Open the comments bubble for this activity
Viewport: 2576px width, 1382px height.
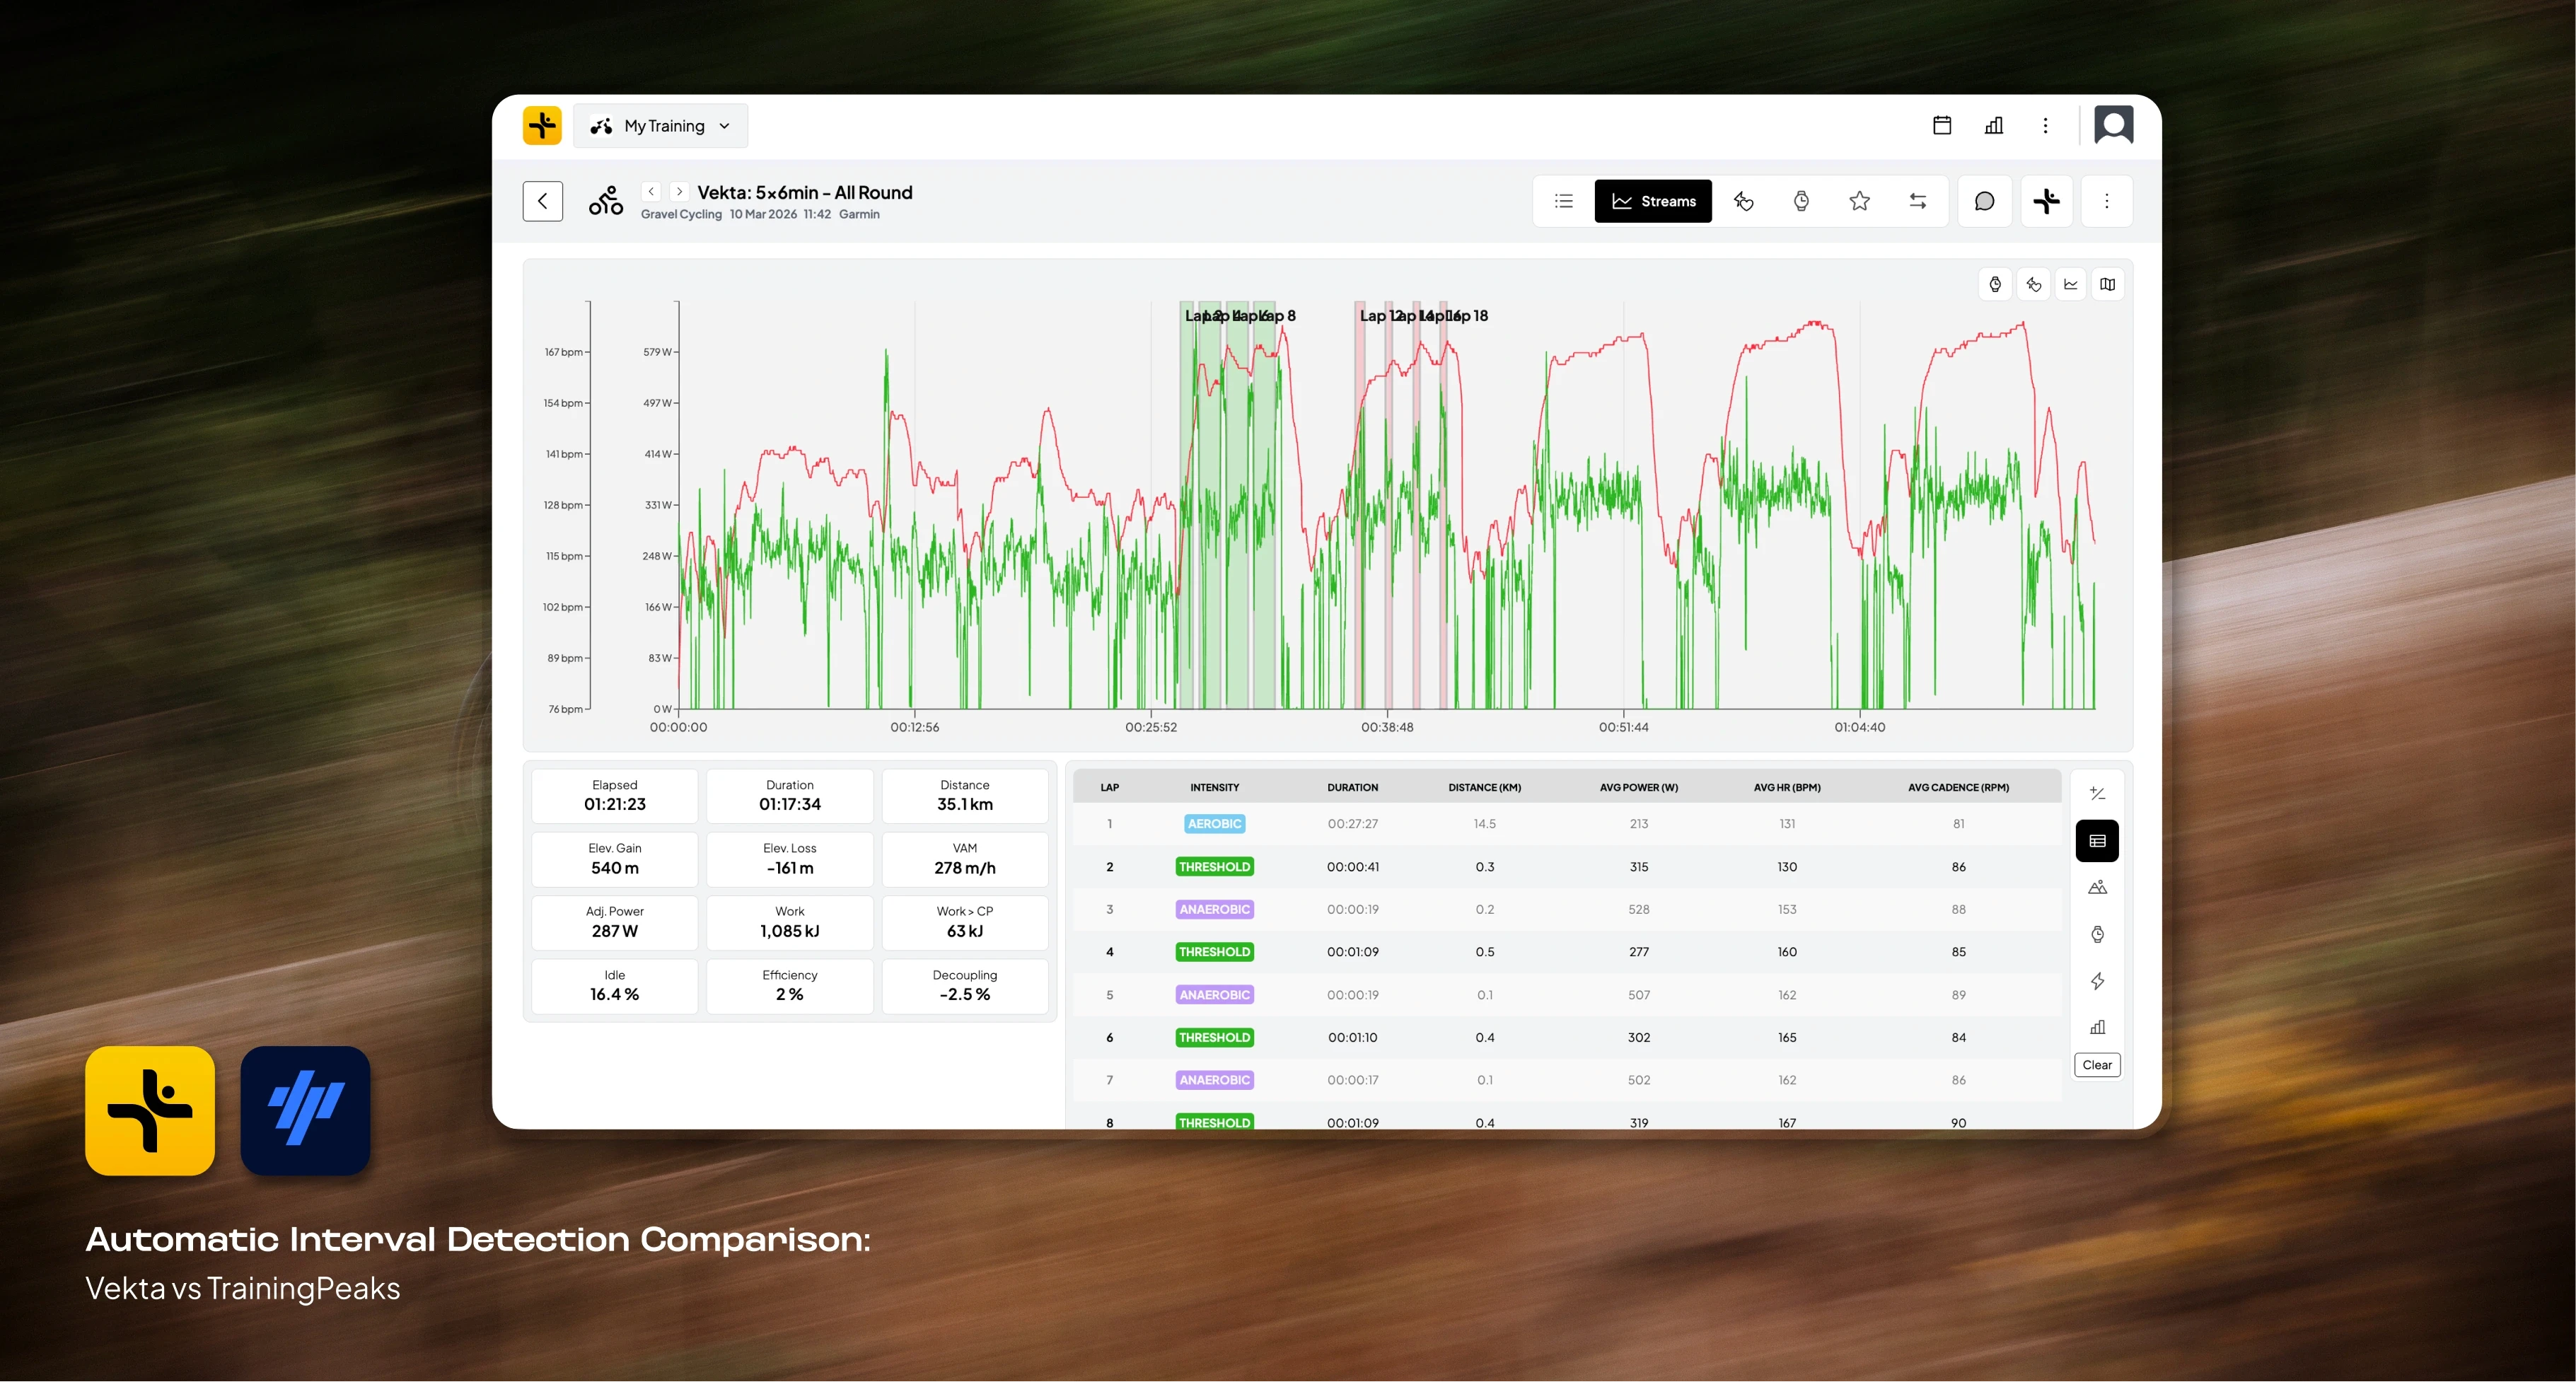pyautogui.click(x=1985, y=201)
